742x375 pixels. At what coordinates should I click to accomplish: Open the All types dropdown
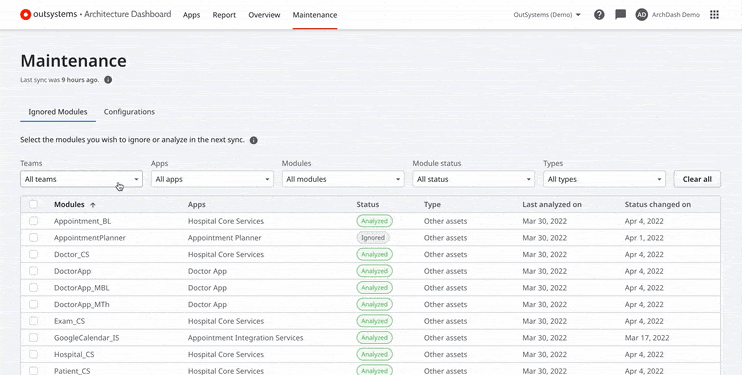pos(604,179)
